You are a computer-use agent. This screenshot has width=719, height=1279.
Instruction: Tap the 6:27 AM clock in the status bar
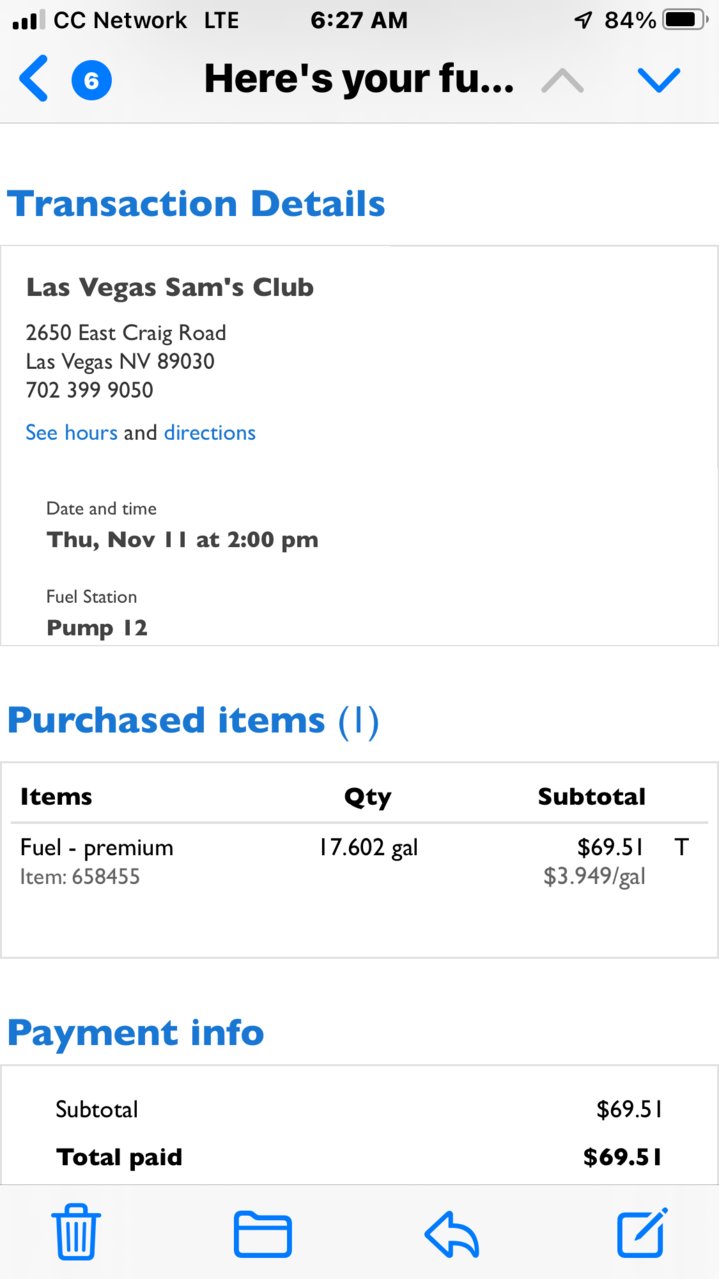tap(359, 20)
